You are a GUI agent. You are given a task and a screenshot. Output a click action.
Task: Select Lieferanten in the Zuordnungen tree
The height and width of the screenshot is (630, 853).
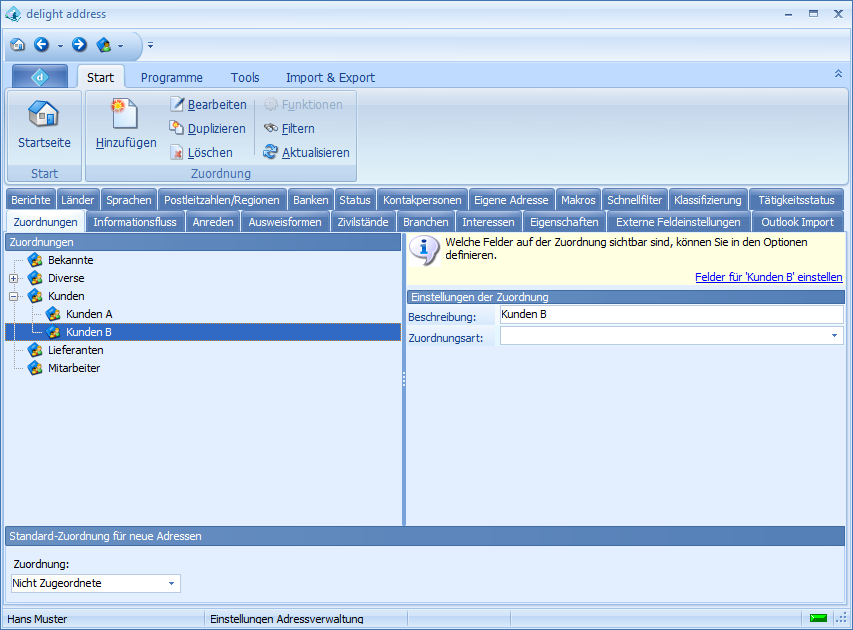click(x=76, y=351)
